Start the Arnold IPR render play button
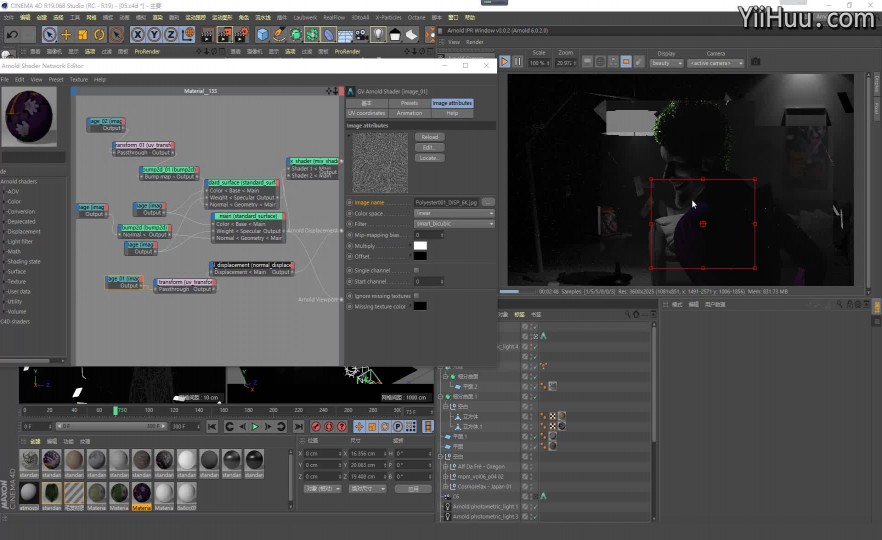This screenshot has height=540, width=882. tap(505, 62)
